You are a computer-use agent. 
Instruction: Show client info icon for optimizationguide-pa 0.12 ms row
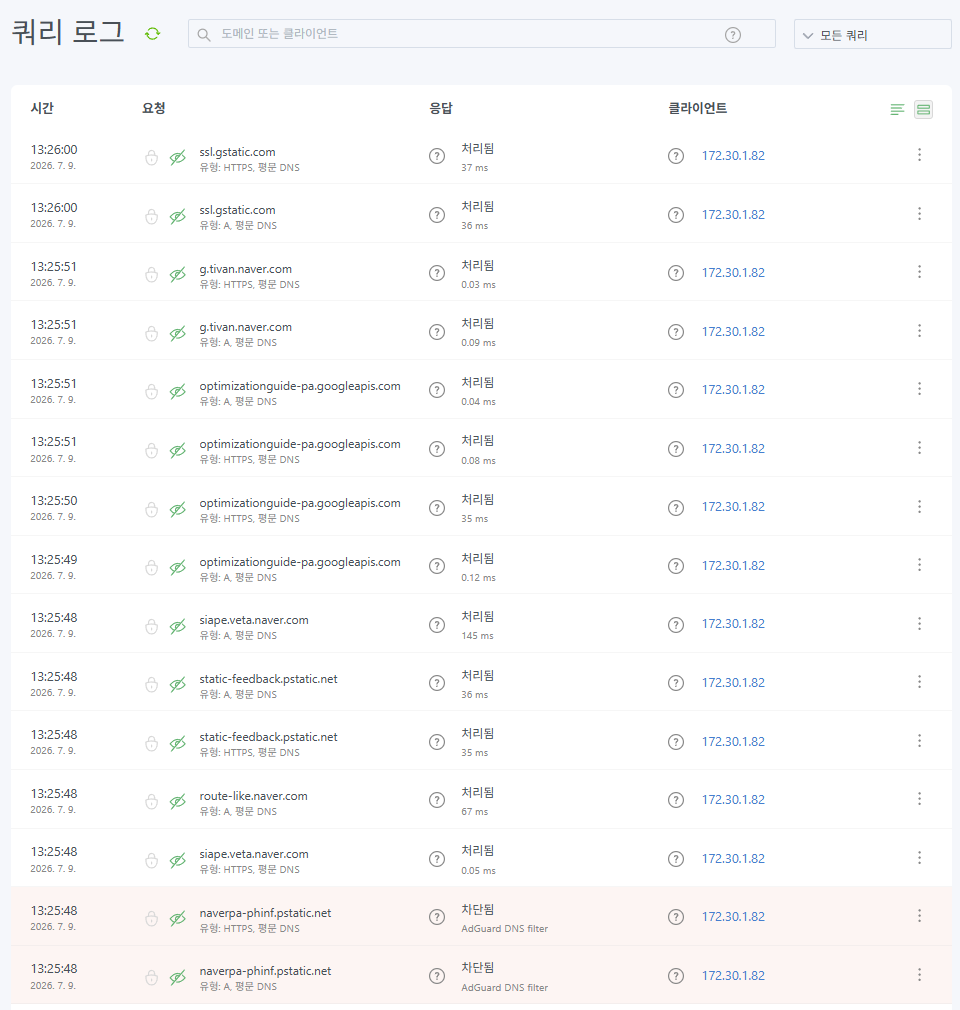[676, 566]
